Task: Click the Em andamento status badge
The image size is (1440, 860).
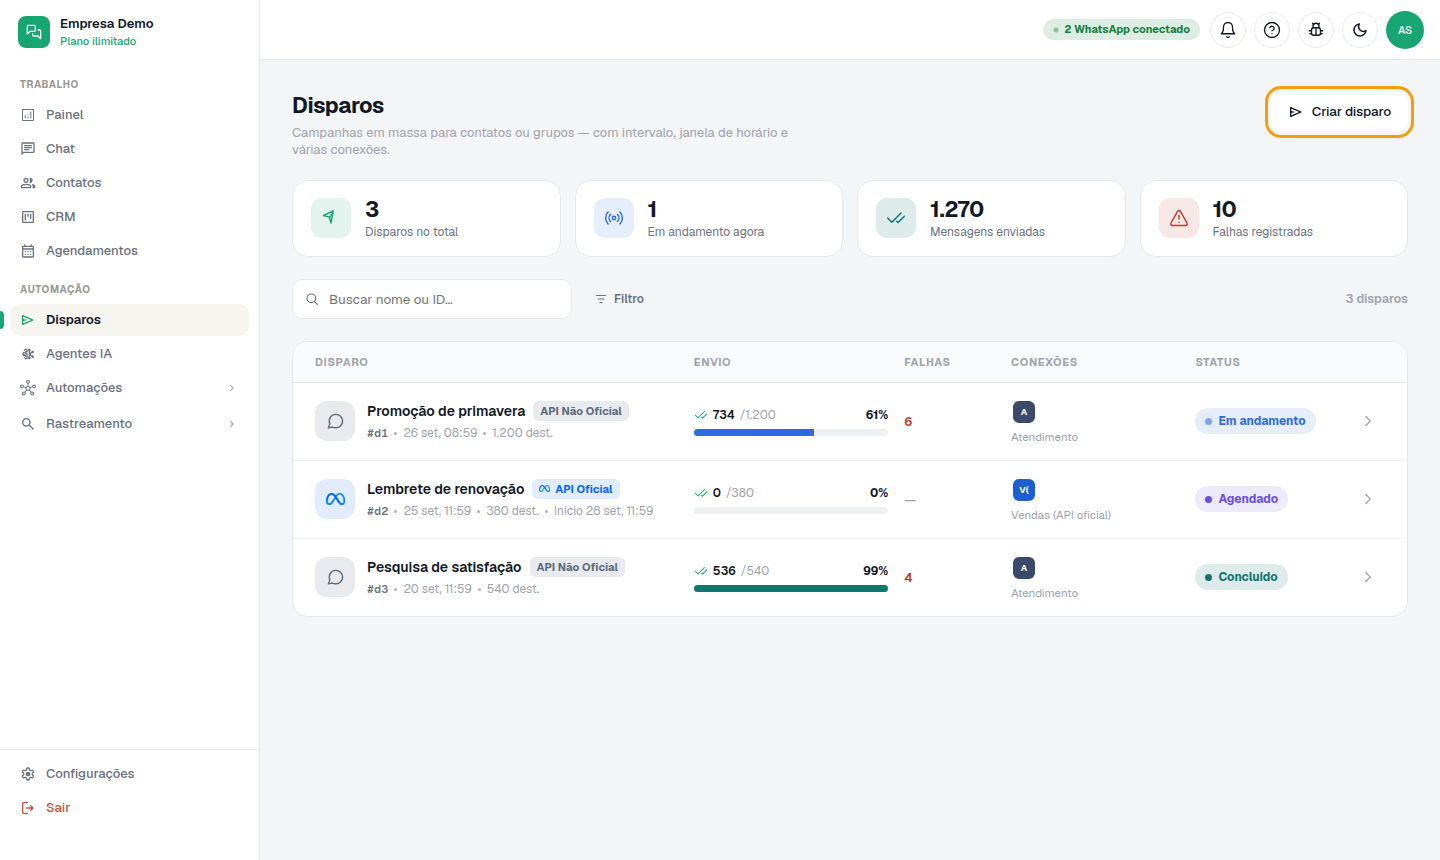Action: 1255,421
